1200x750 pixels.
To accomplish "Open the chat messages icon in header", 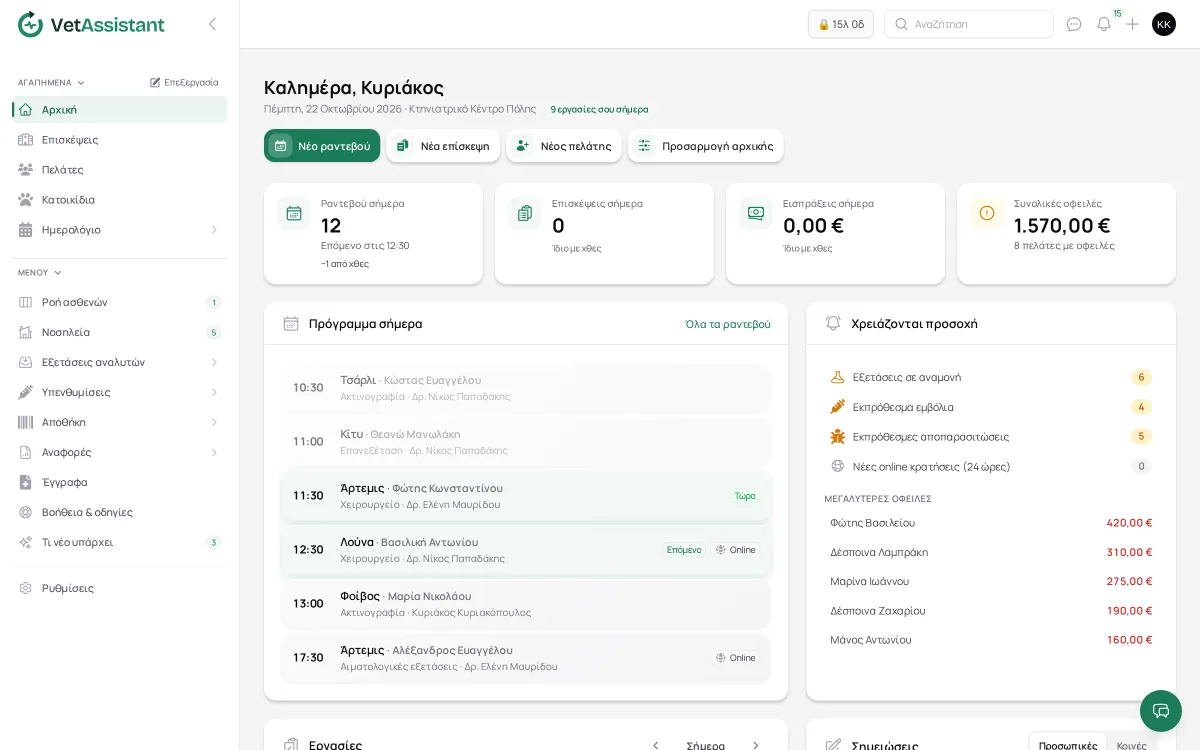I will (1074, 24).
